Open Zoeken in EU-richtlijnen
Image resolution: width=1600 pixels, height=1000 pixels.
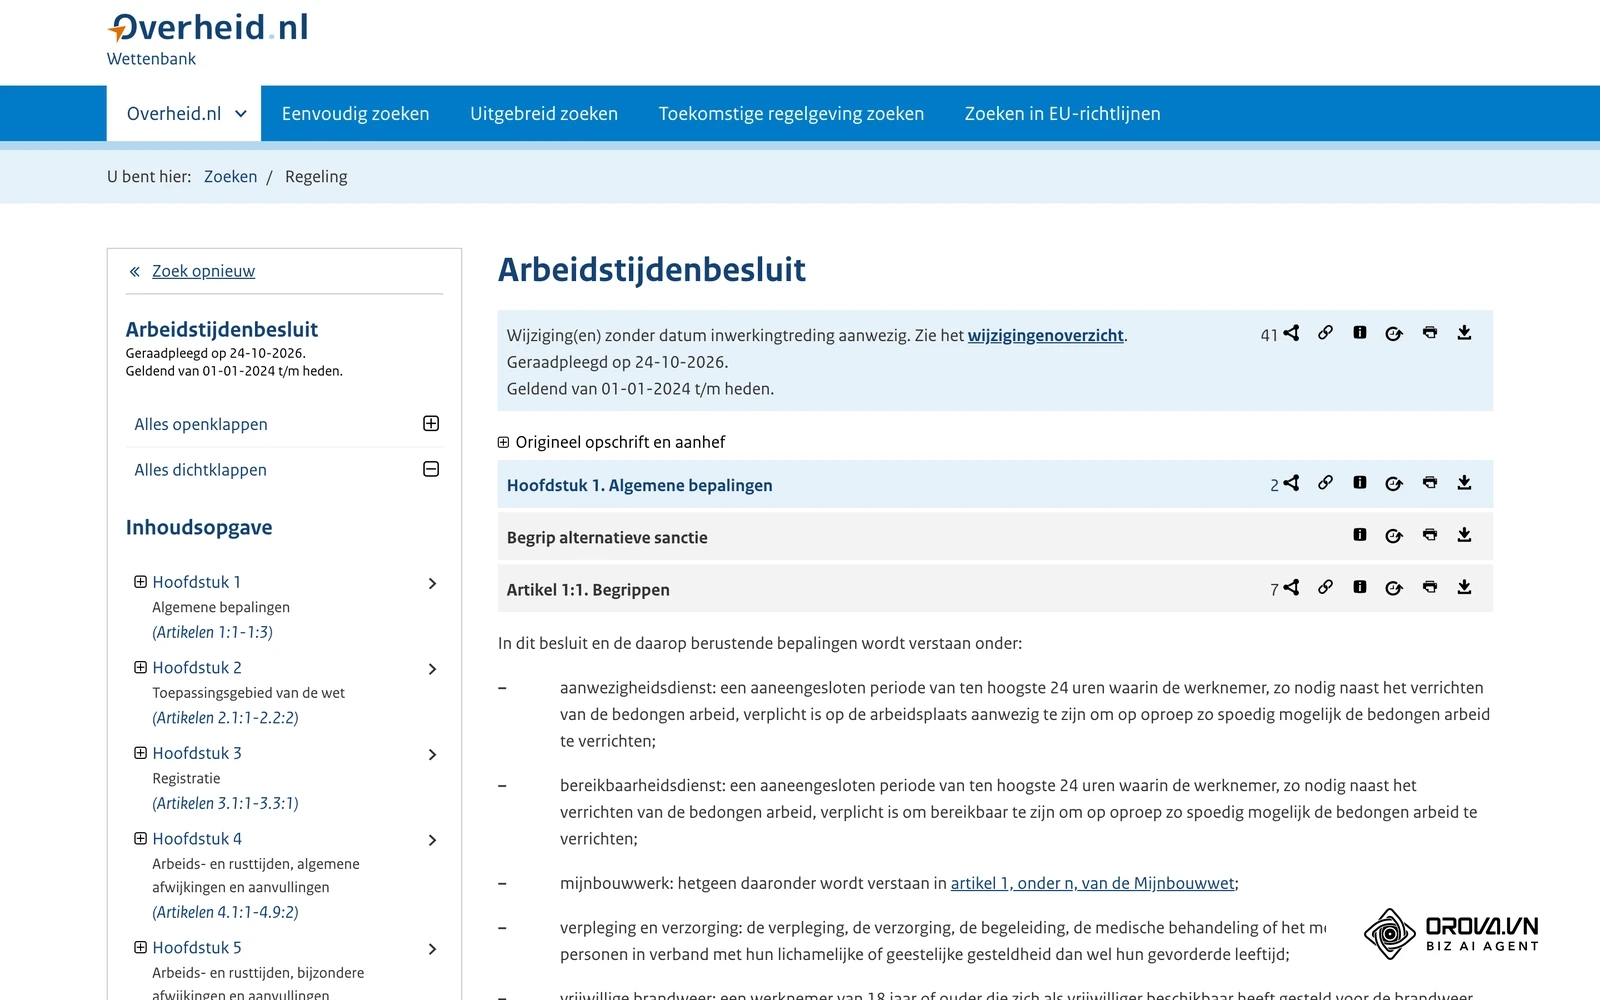tap(1062, 113)
